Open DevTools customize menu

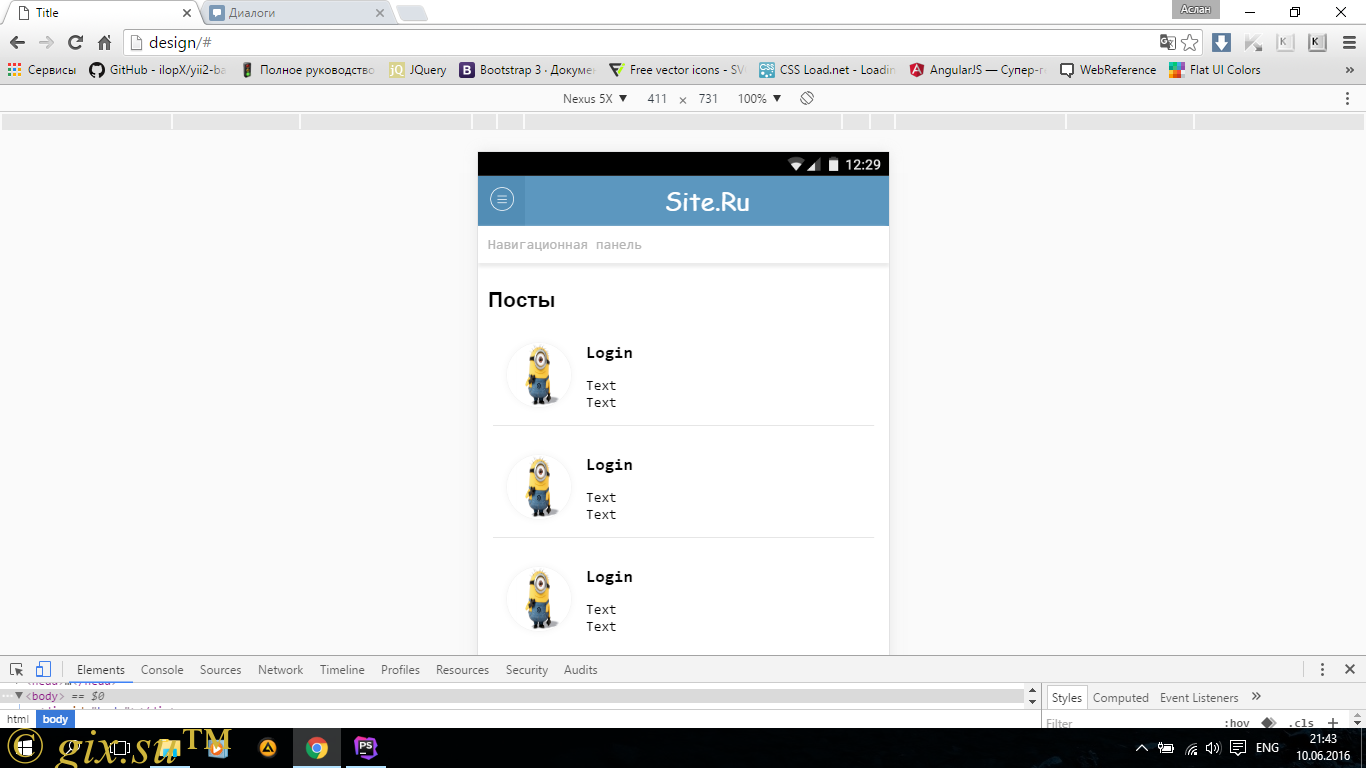[x=1322, y=670]
